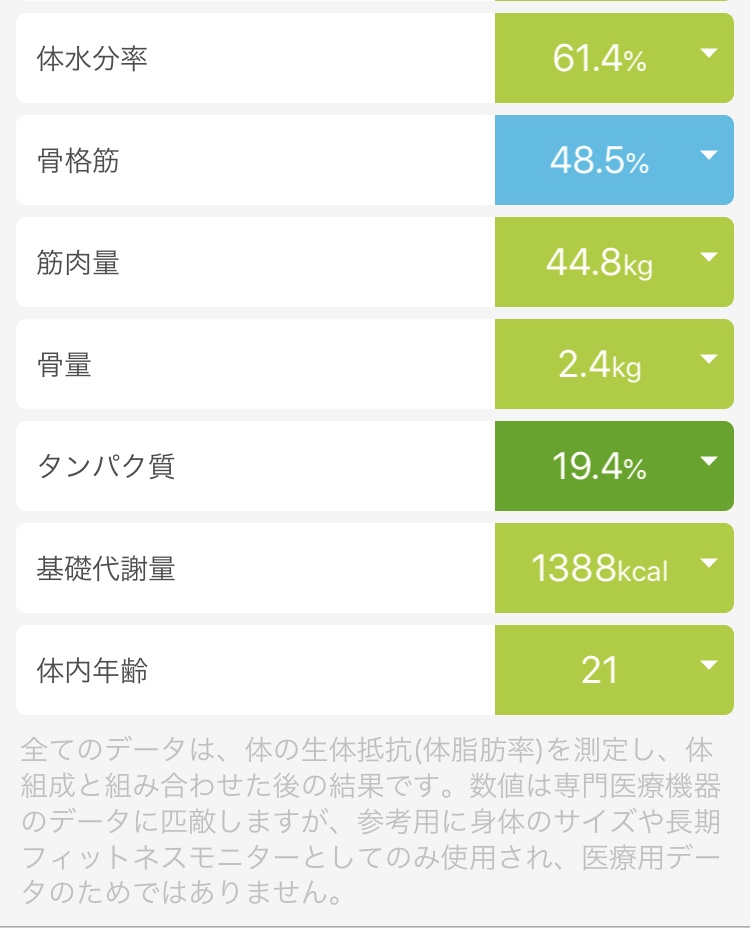Open the 体水分率 row label
Image resolution: width=750 pixels, height=936 pixels.
(92, 58)
